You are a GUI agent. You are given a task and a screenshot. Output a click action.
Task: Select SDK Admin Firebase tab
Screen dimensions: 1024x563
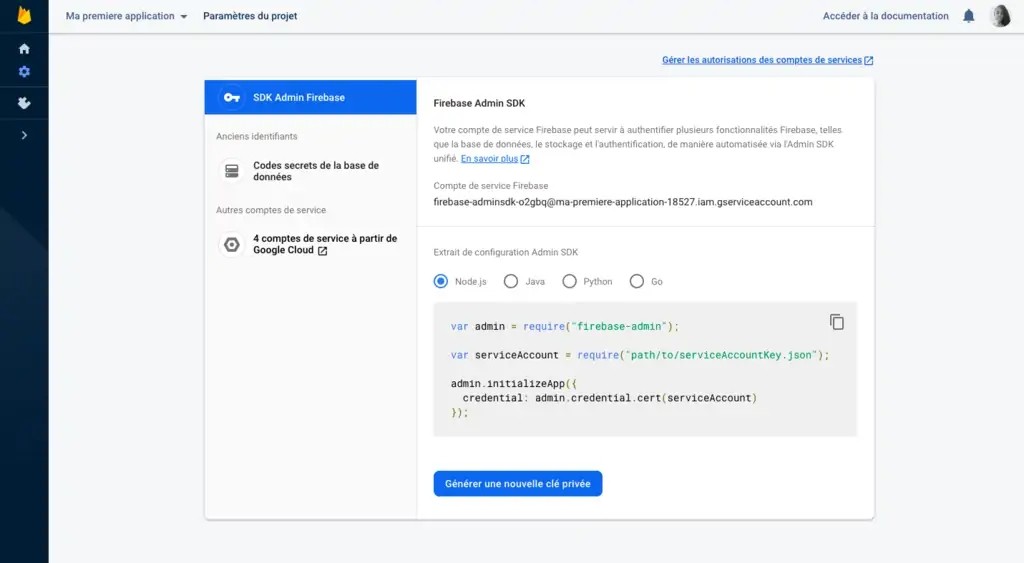coord(310,97)
